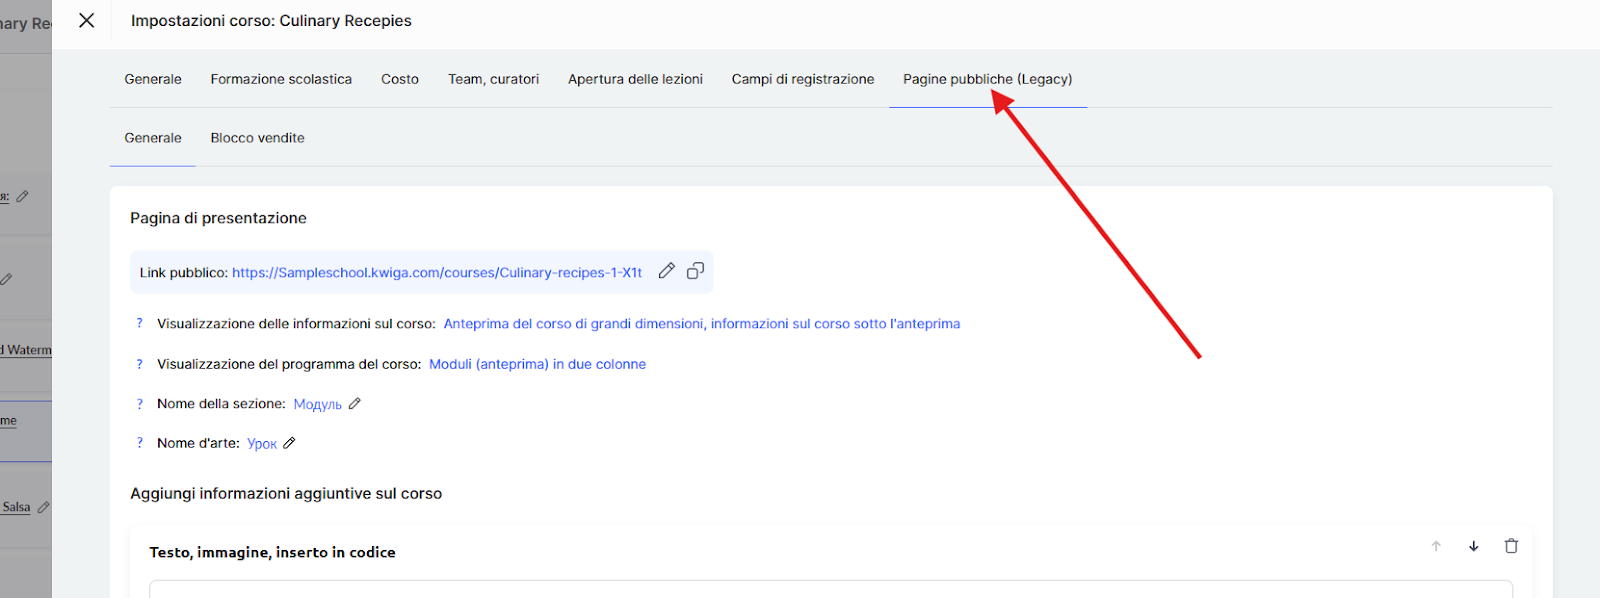Screen dimensions: 1600x598
Task: Edit the lesson name Урок
Action: (x=290, y=443)
